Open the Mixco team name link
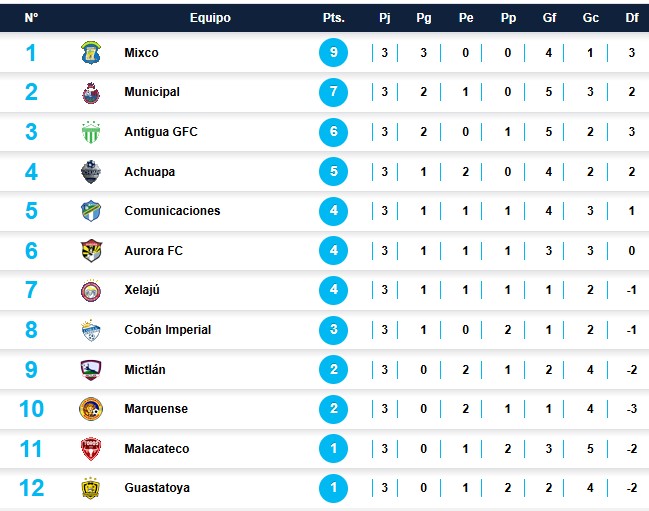This screenshot has height=511, width=649. pos(141,53)
